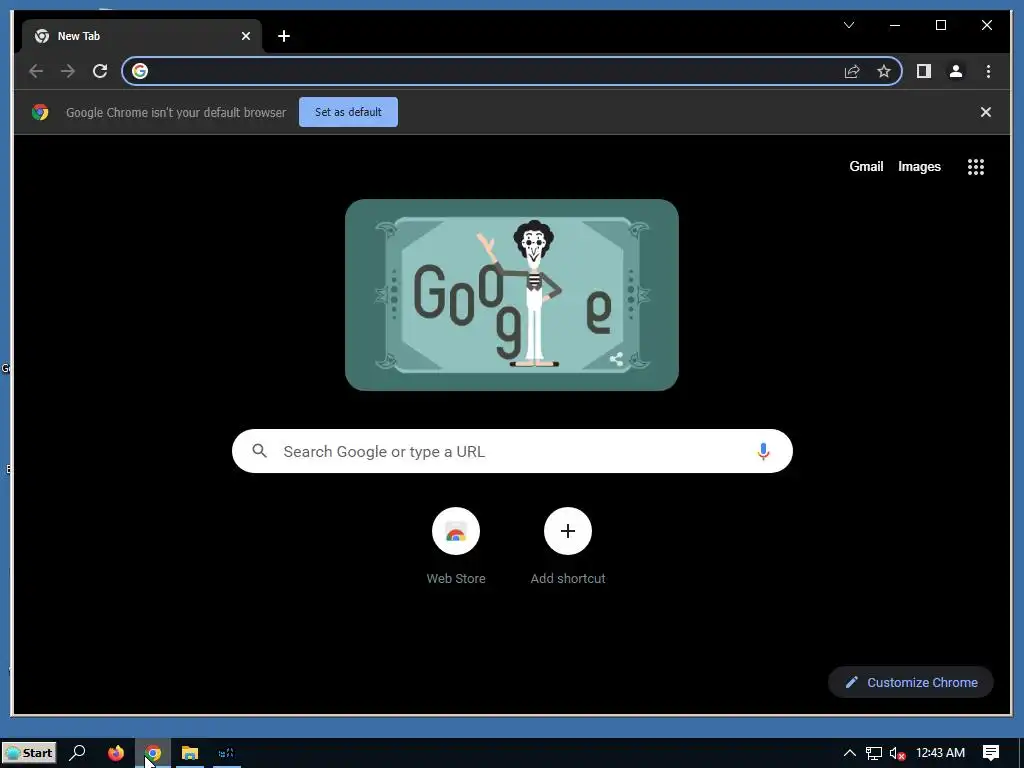
Task: Select the New Tab tab
Action: coord(142,36)
